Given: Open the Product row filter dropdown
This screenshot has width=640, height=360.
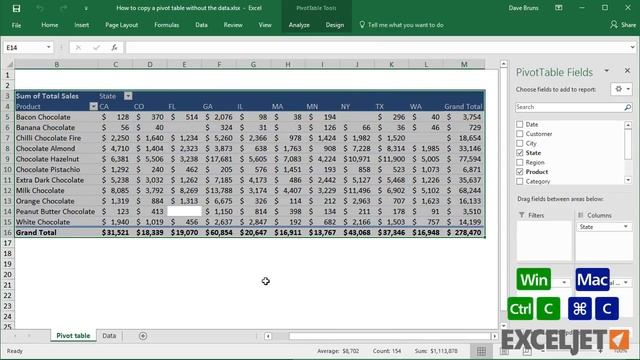Looking at the screenshot, I should 93,107.
